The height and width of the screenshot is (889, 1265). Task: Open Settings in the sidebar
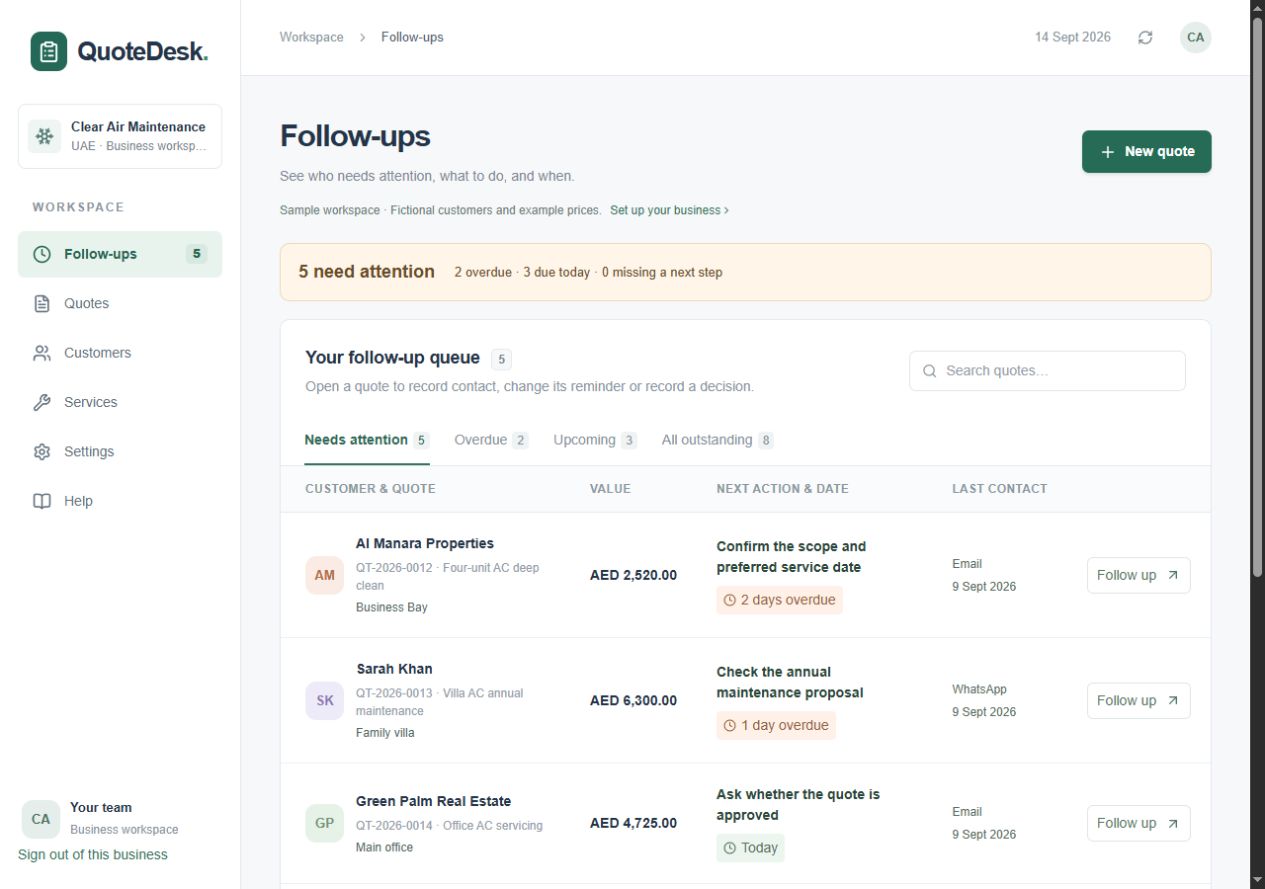point(120,452)
